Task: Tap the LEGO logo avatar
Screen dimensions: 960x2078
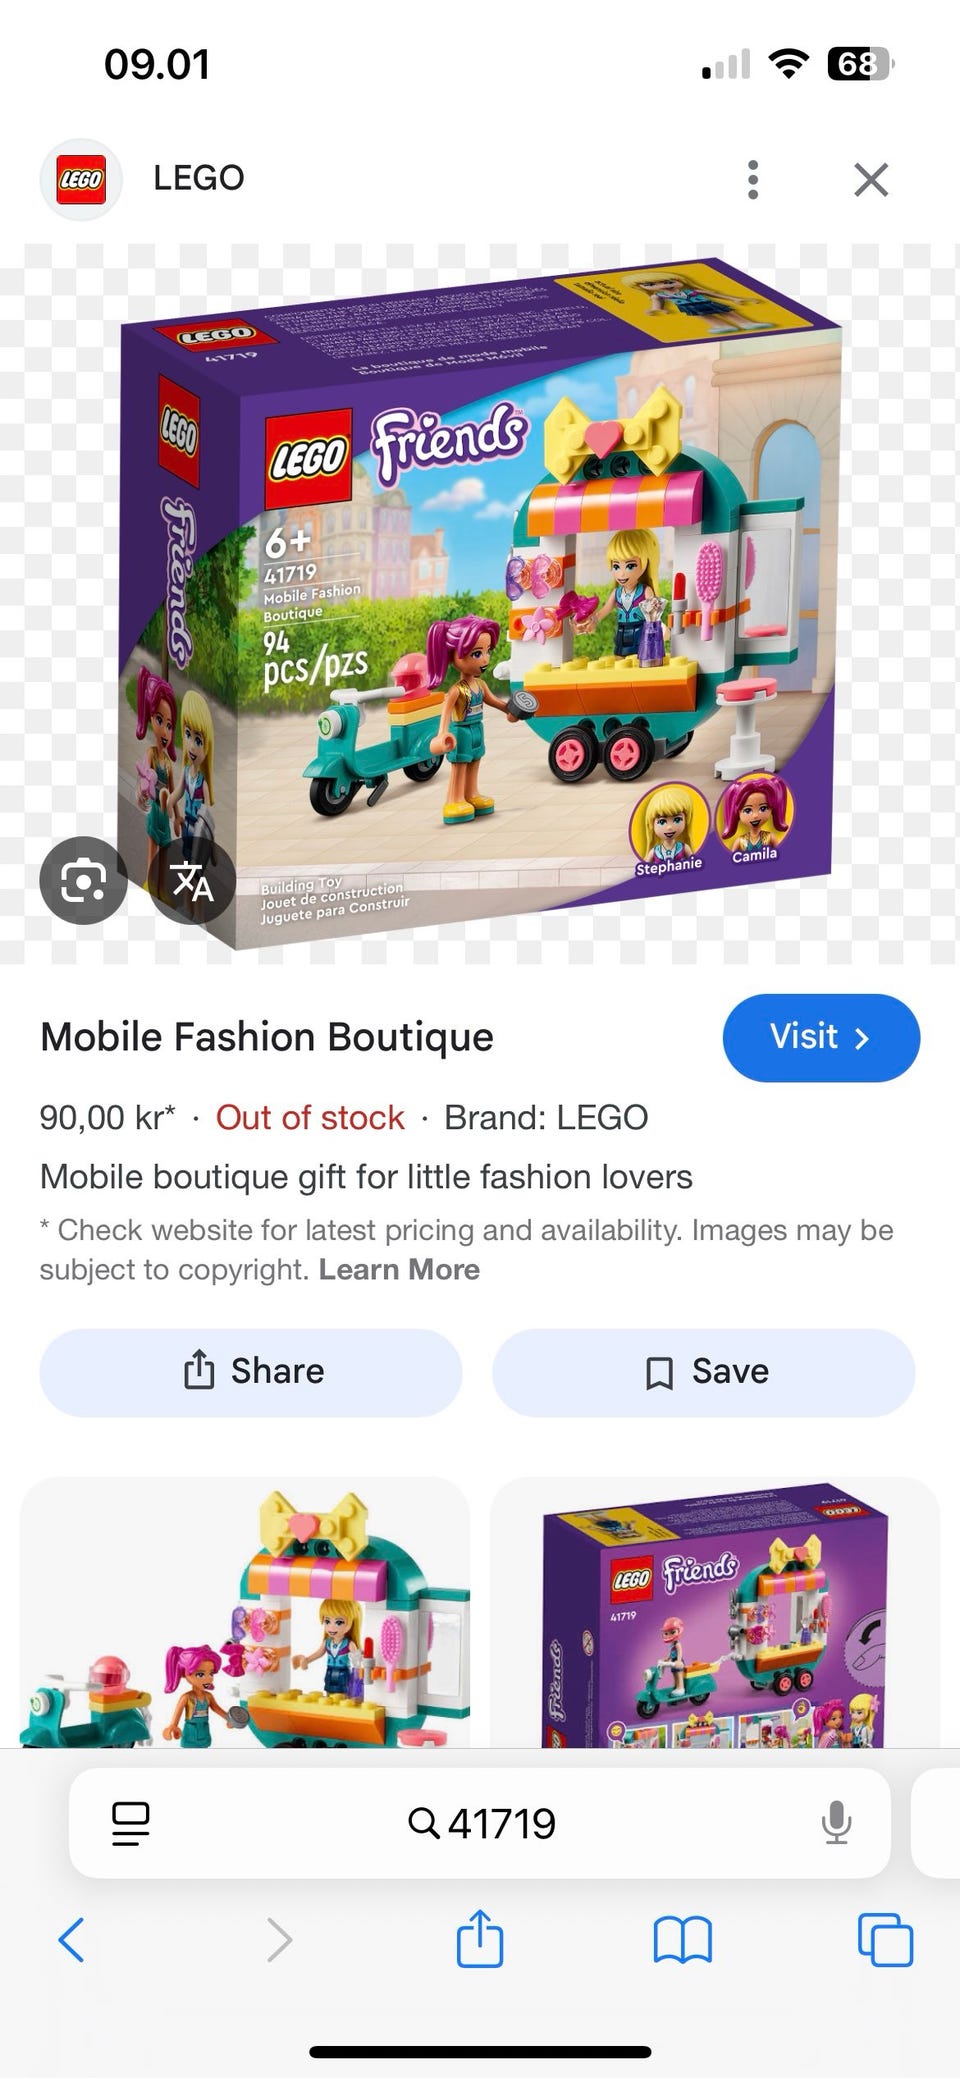Action: (81, 180)
